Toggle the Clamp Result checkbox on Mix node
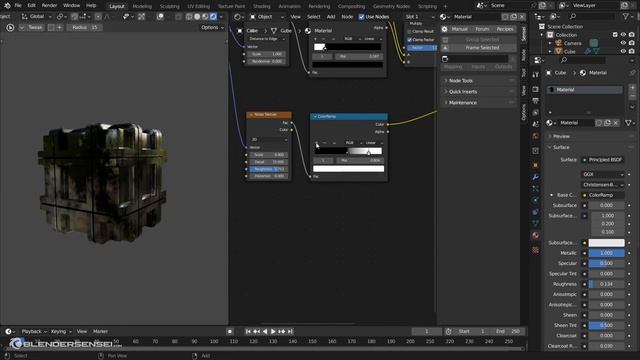This screenshot has width=640, height=360. click(409, 31)
